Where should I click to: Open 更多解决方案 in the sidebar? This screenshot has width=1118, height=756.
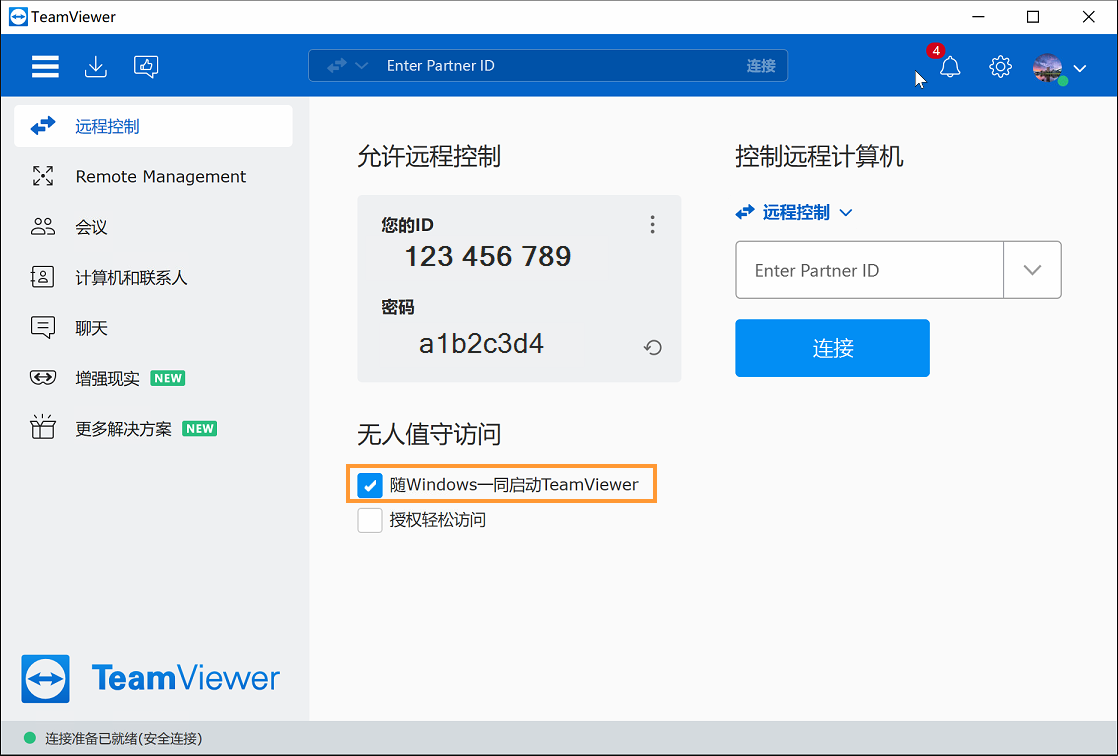pos(153,429)
